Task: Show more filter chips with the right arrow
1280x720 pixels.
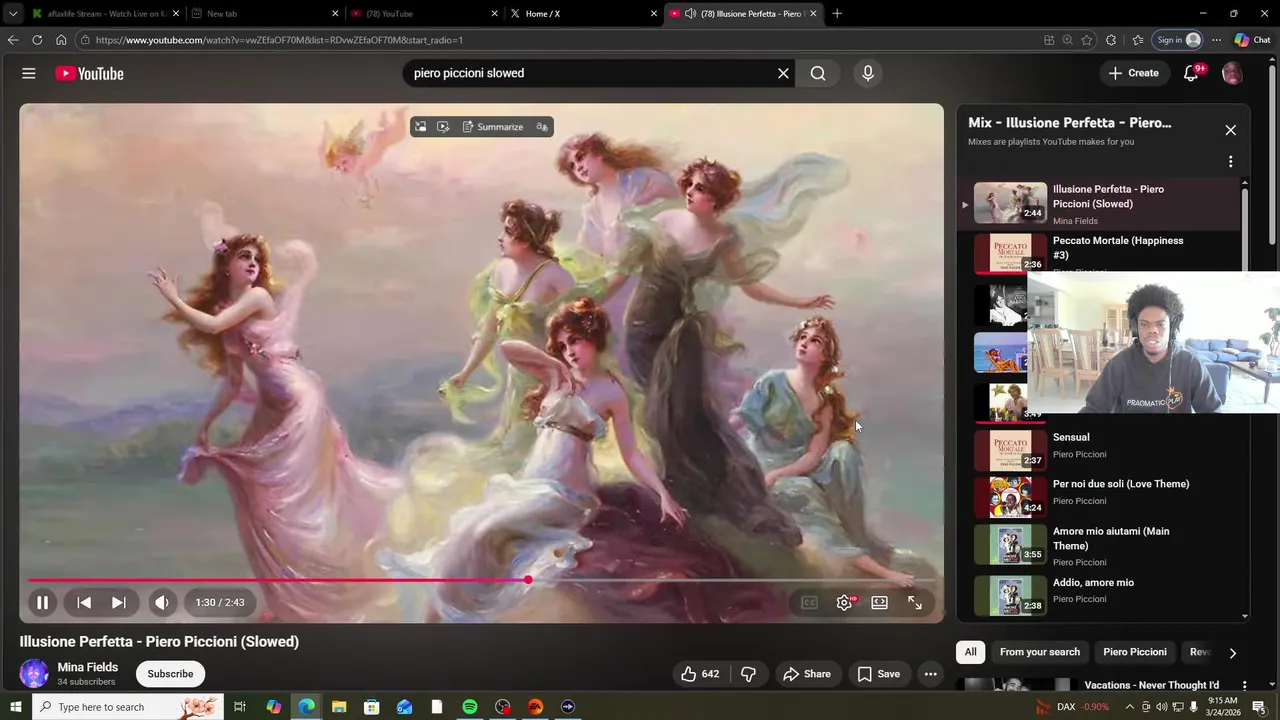Action: tap(1232, 653)
